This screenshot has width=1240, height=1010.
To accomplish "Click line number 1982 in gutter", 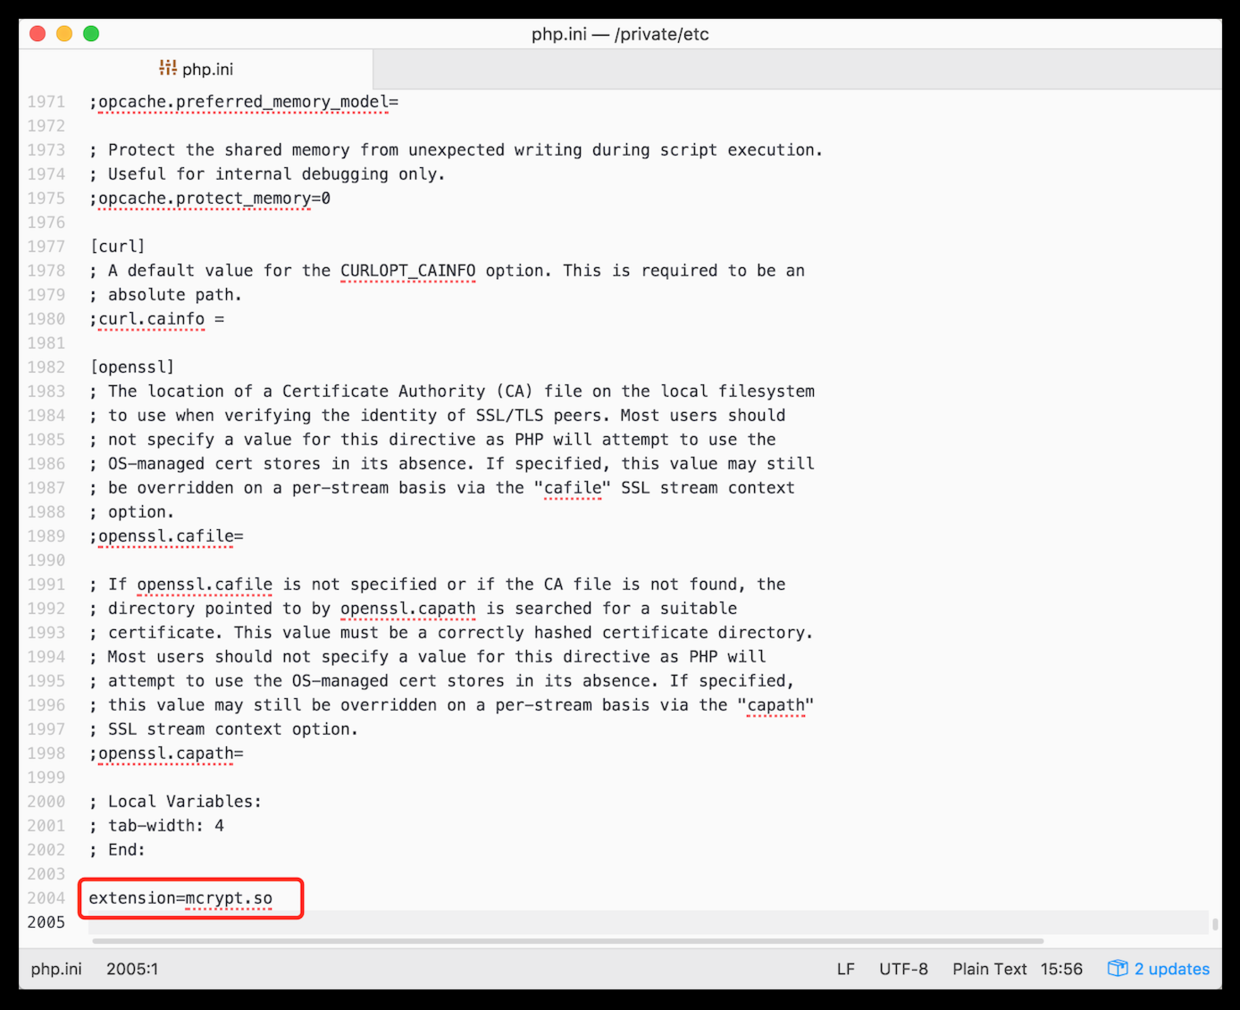I will point(46,367).
